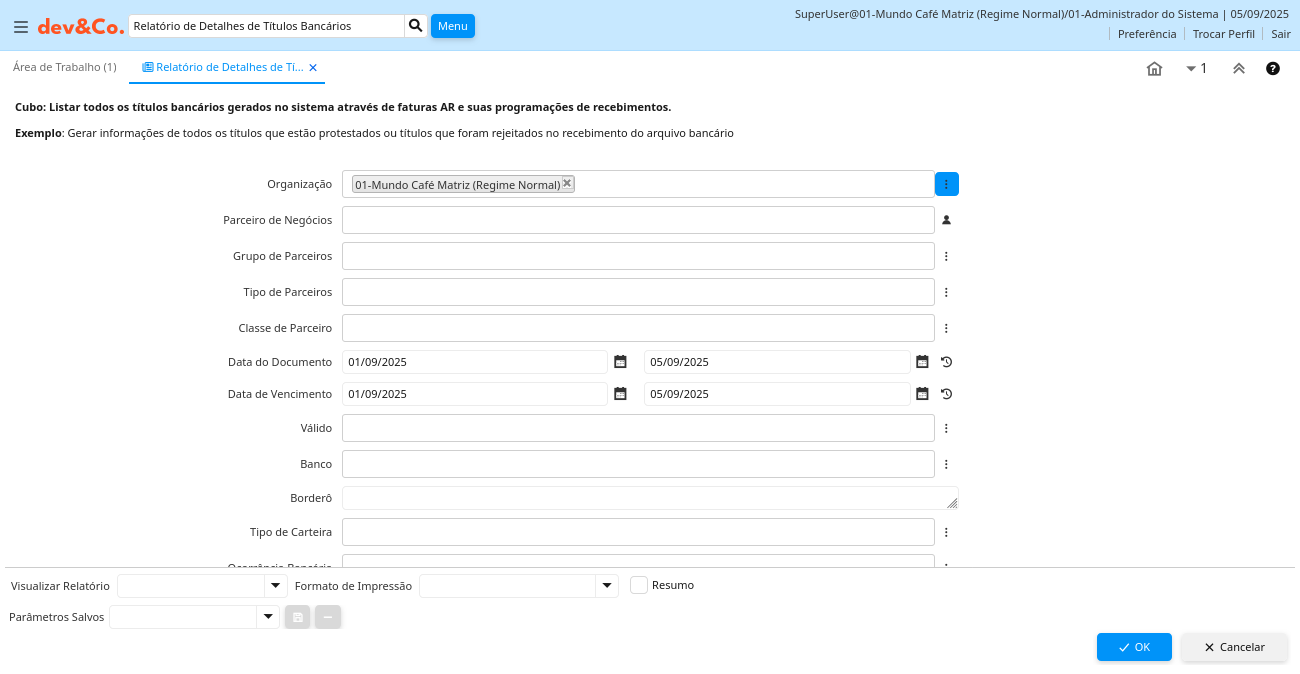Open Parceiro de Negócios person lookup icon
The height and width of the screenshot is (674, 1300).
(946, 220)
